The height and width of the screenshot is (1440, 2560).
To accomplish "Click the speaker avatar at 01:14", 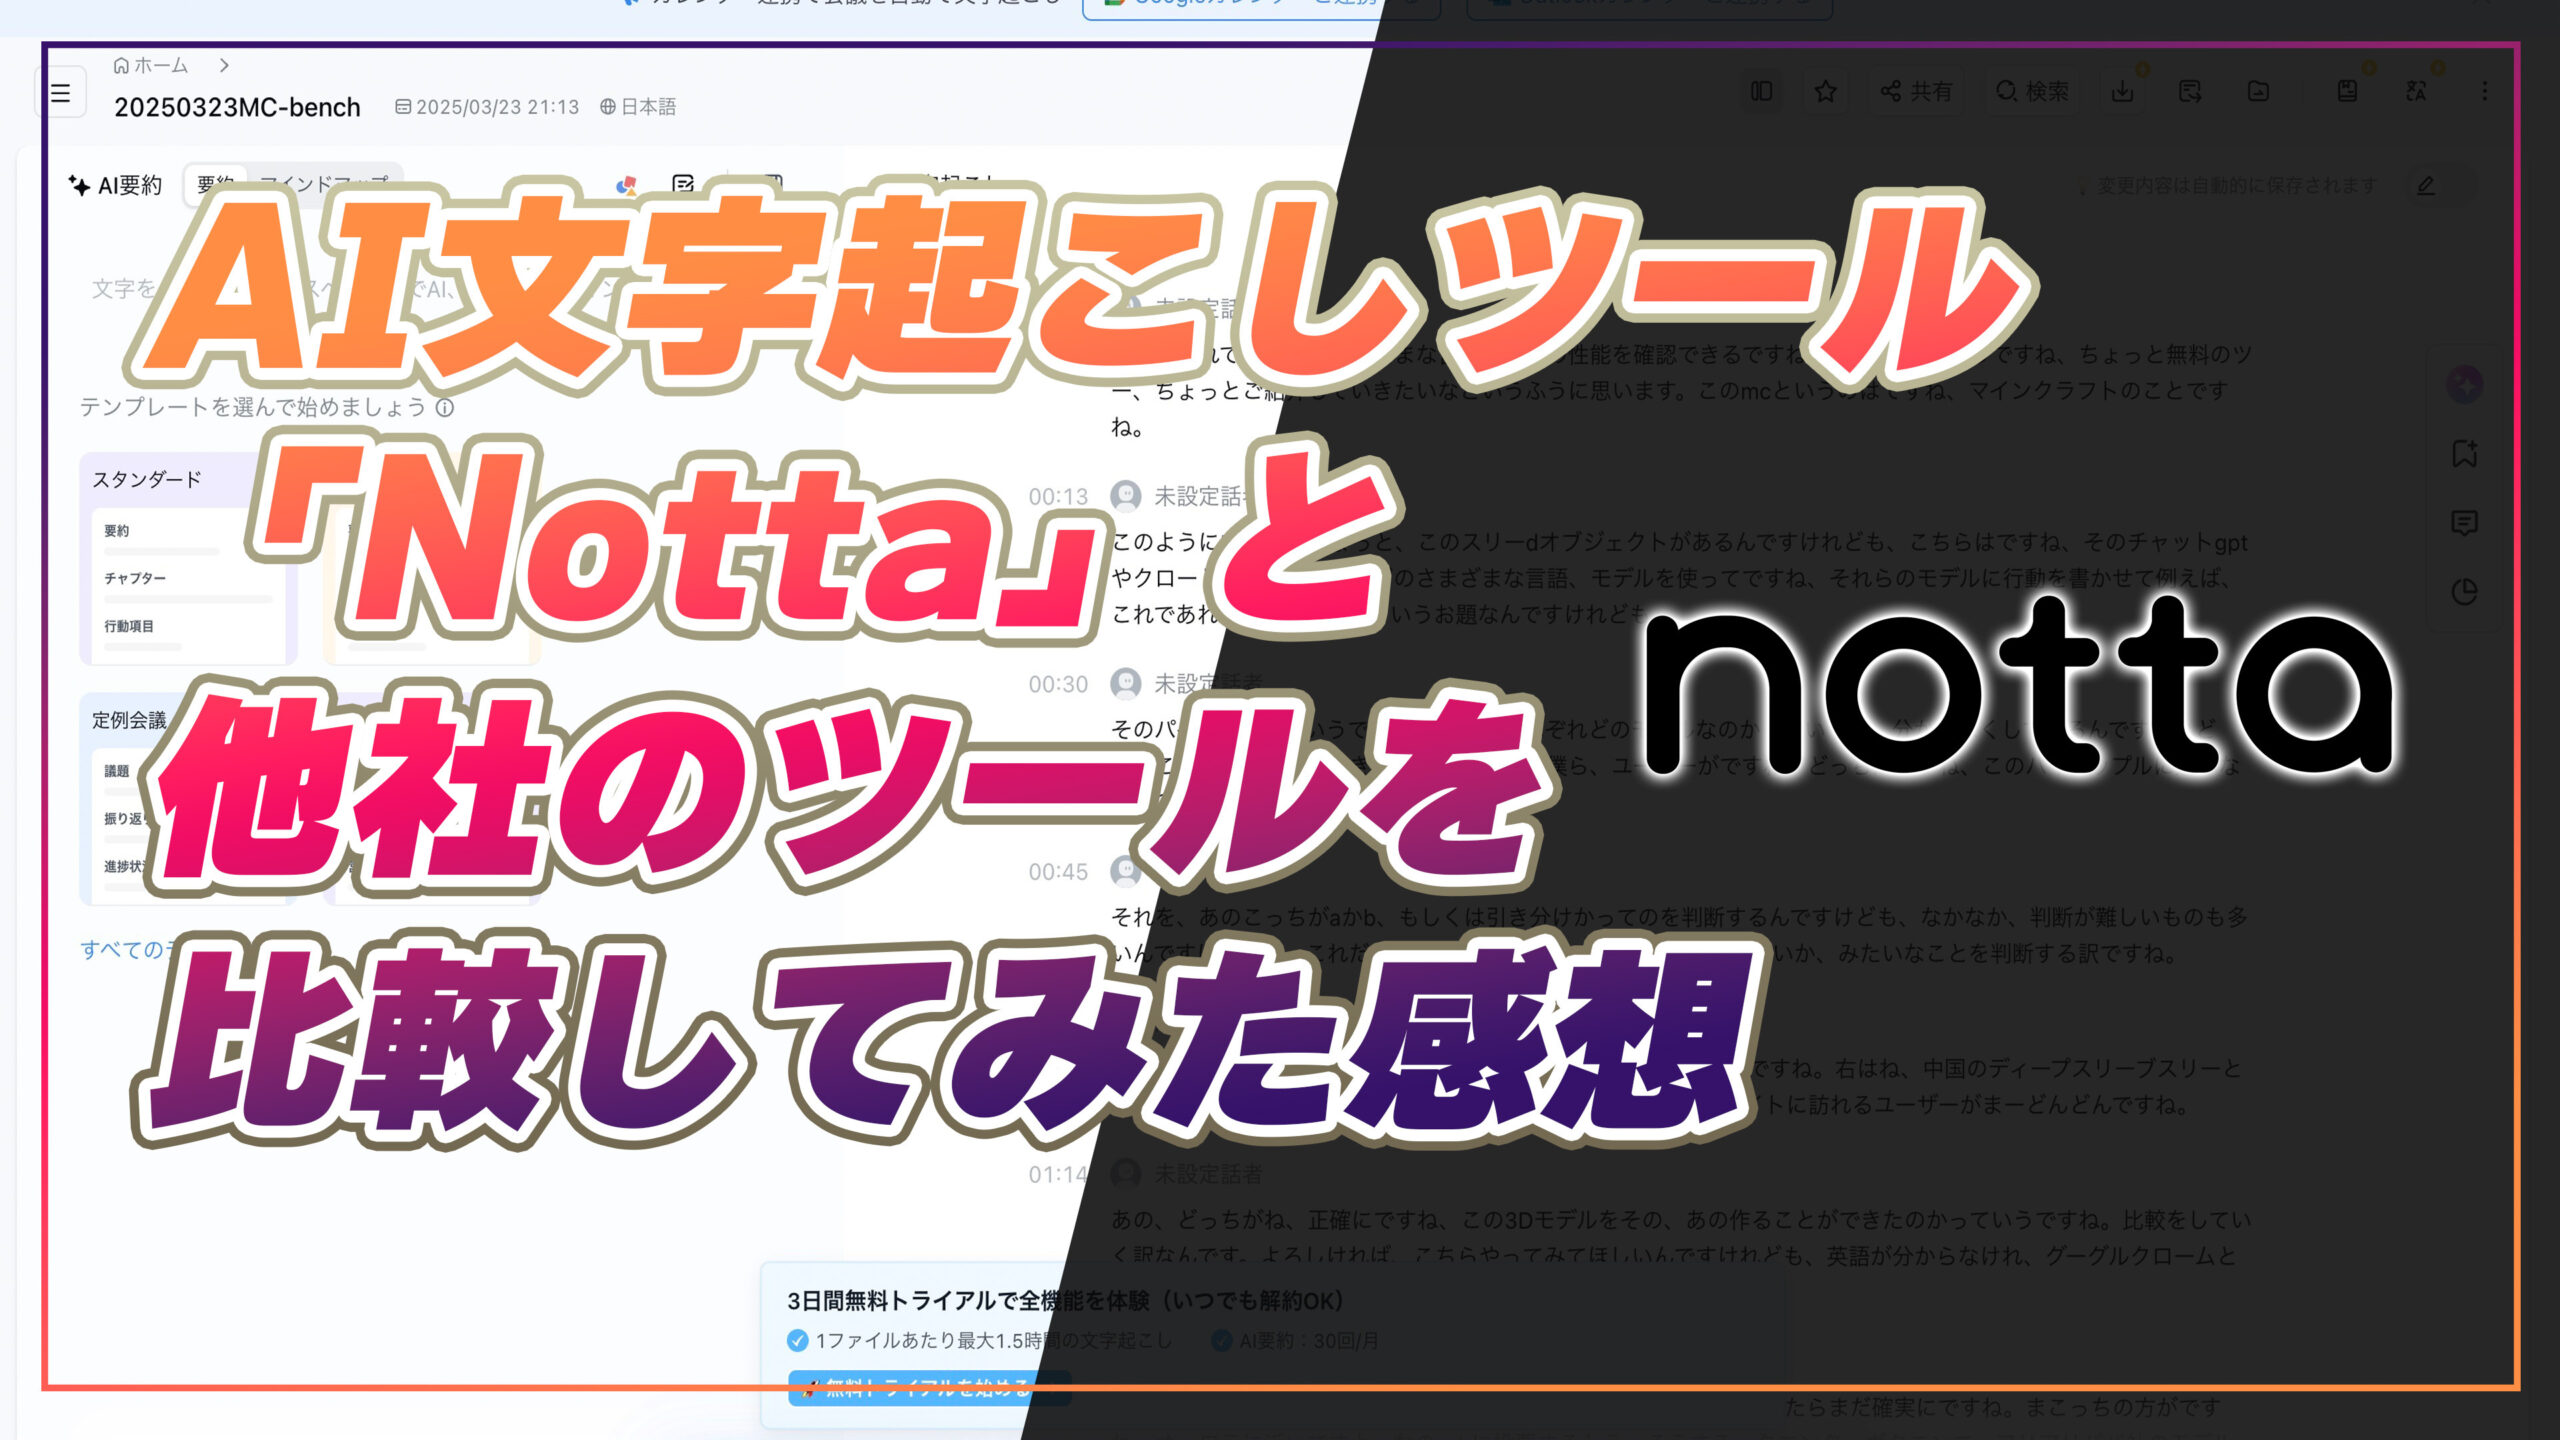I will click(x=1126, y=1173).
